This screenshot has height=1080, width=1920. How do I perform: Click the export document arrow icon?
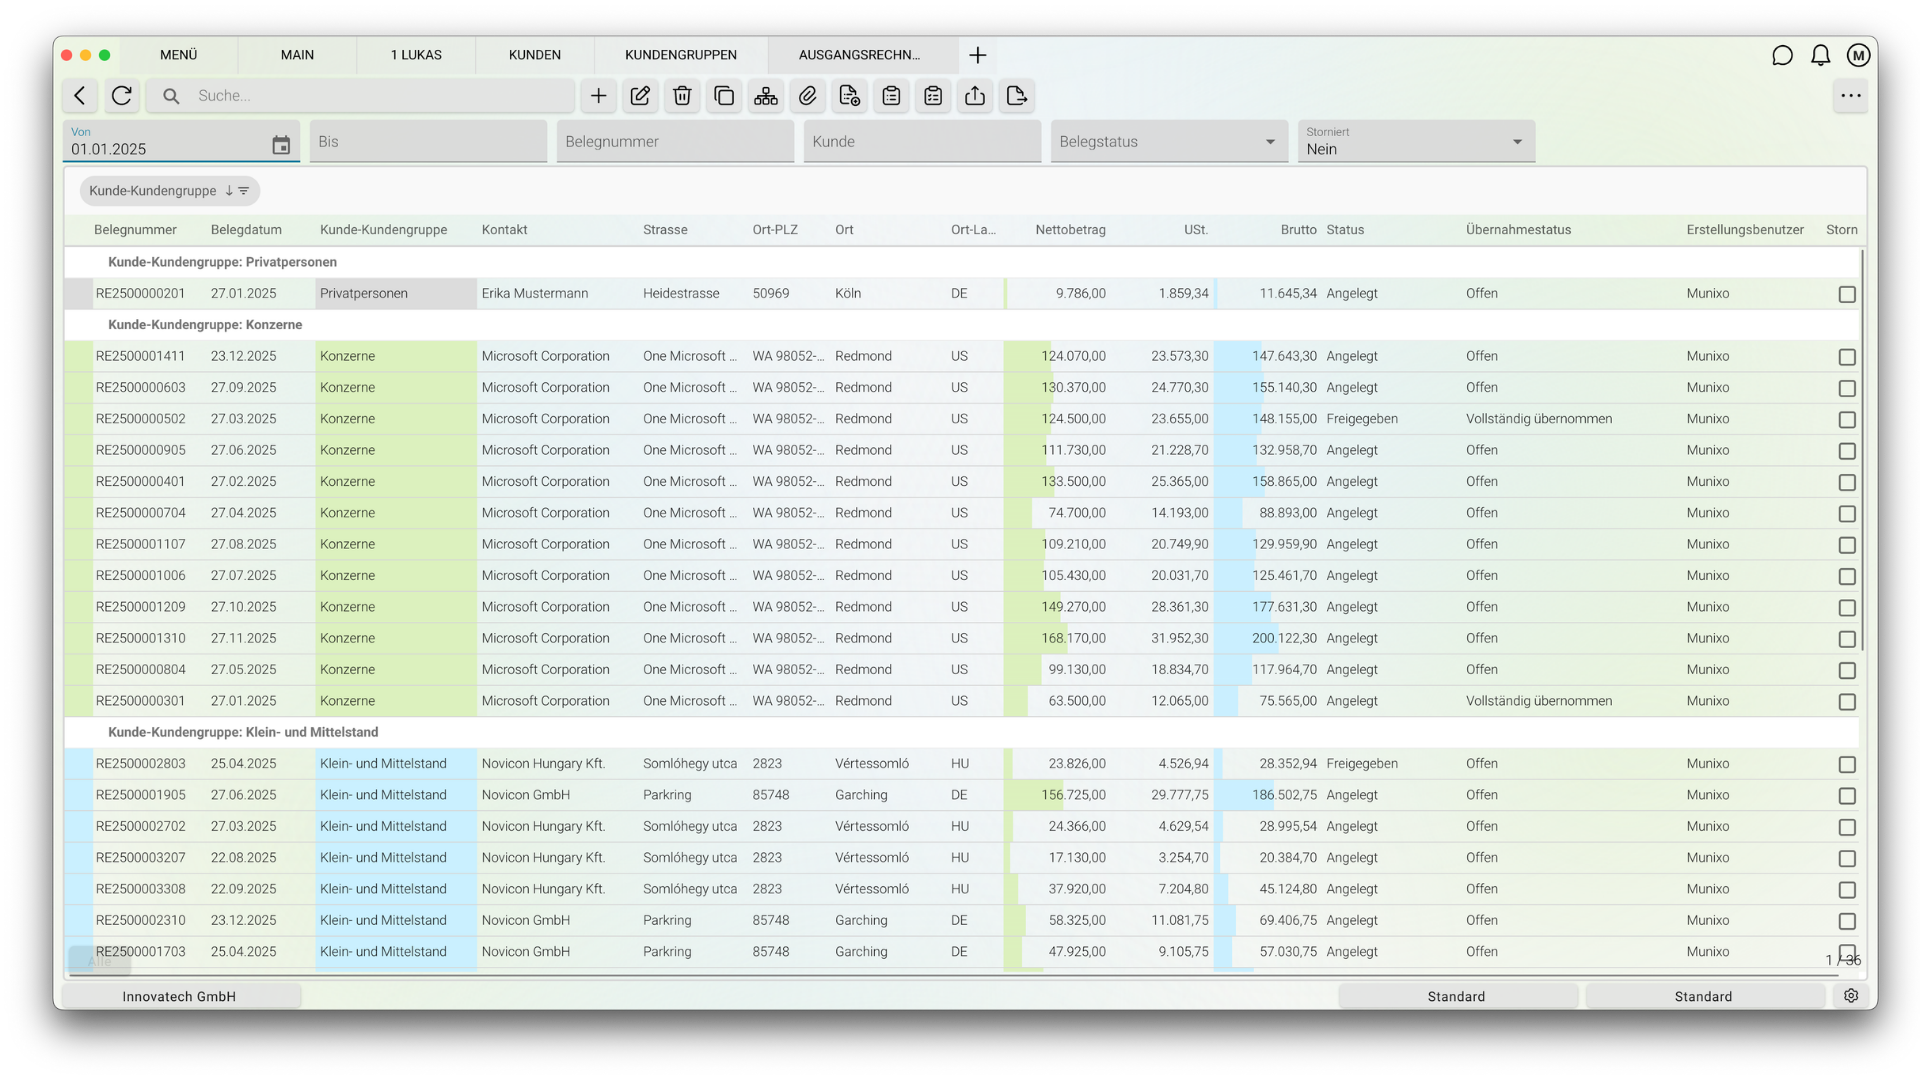(1017, 96)
